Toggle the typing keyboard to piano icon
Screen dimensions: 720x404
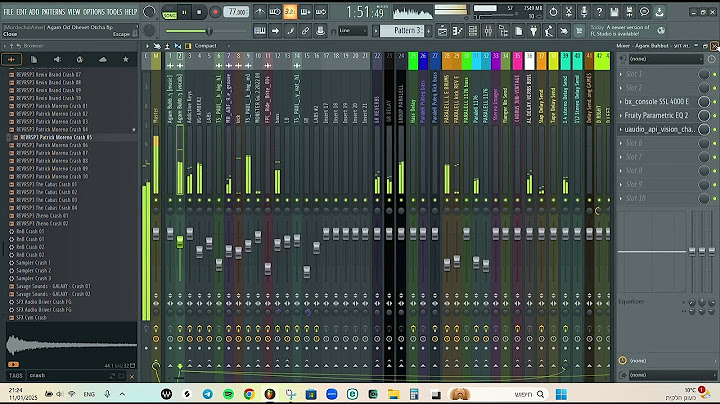tap(260, 31)
